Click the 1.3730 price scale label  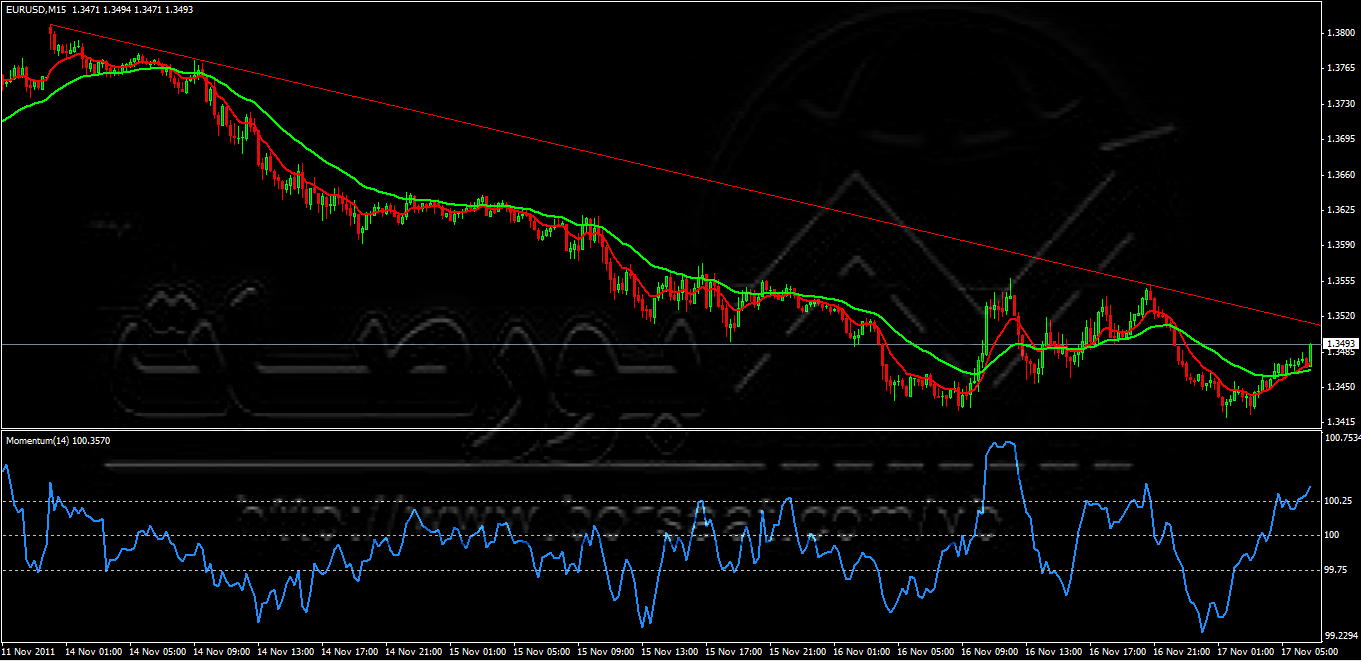point(1340,104)
